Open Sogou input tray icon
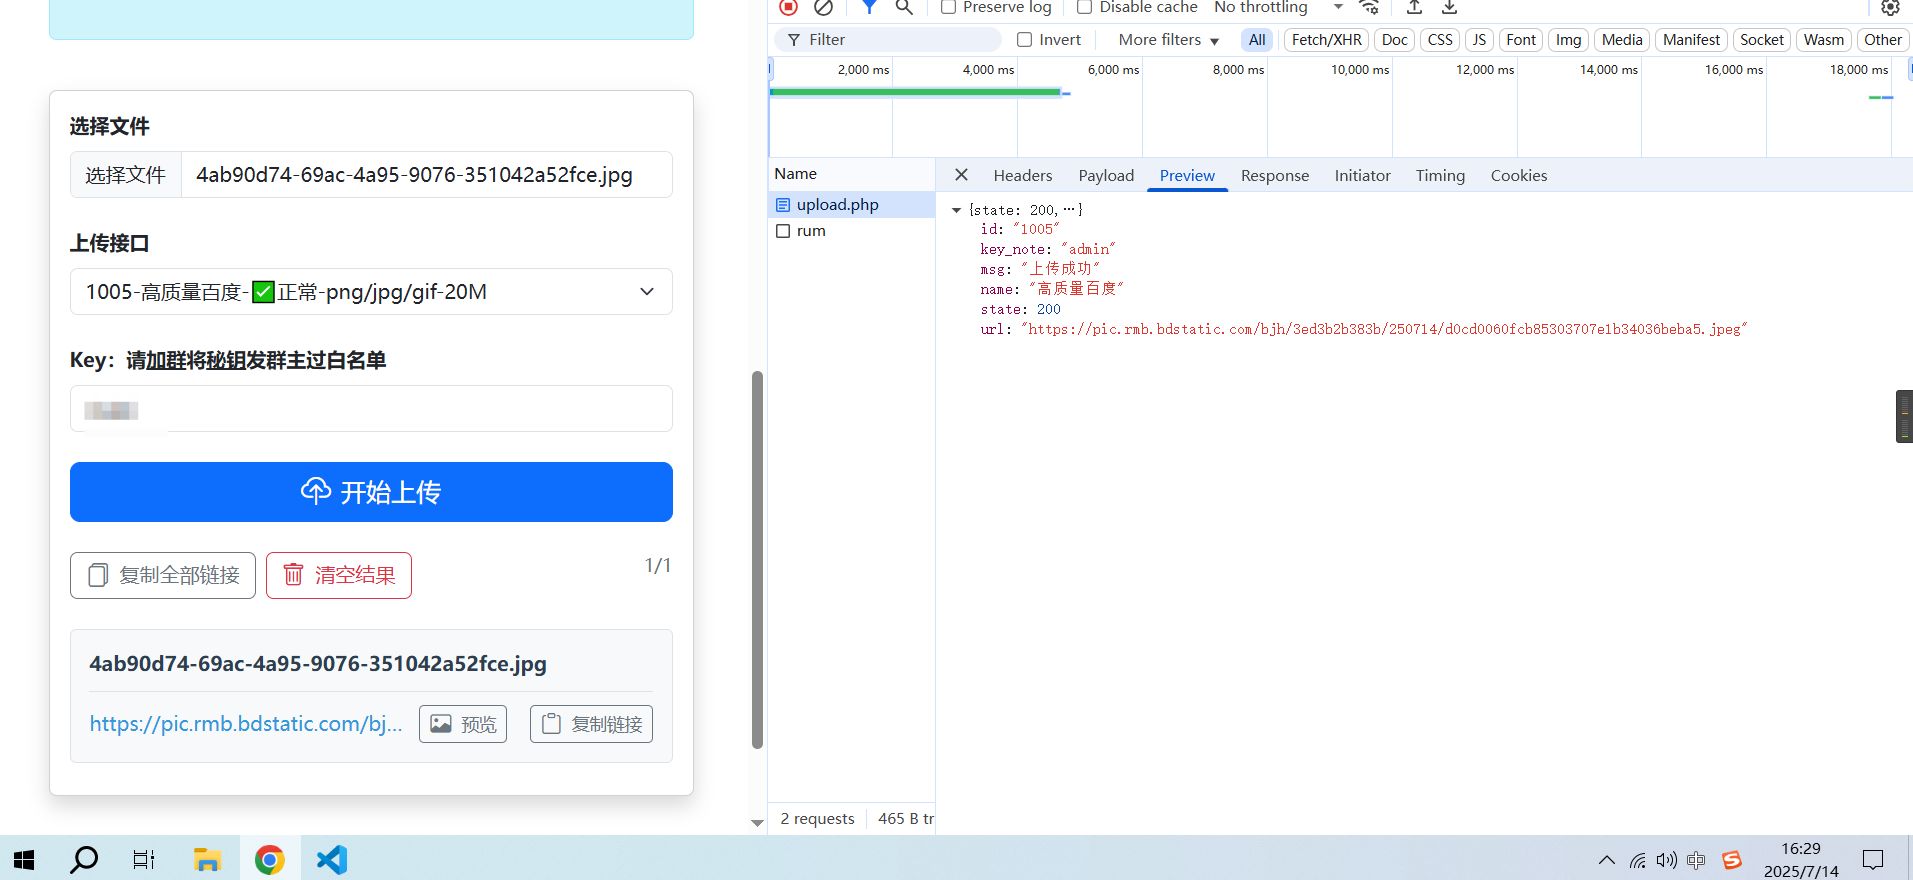The image size is (1913, 880). pyautogui.click(x=1732, y=860)
